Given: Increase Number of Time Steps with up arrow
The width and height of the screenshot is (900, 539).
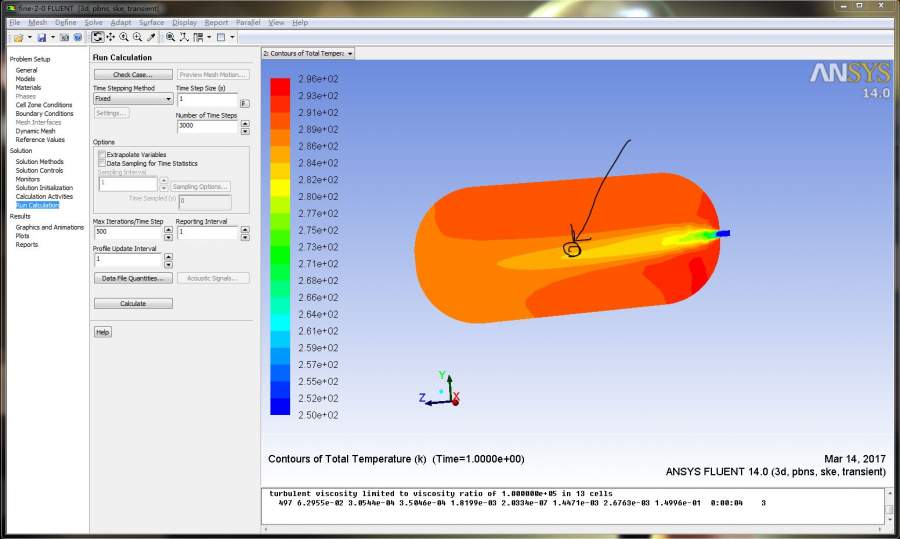Looking at the screenshot, I should (x=245, y=123).
